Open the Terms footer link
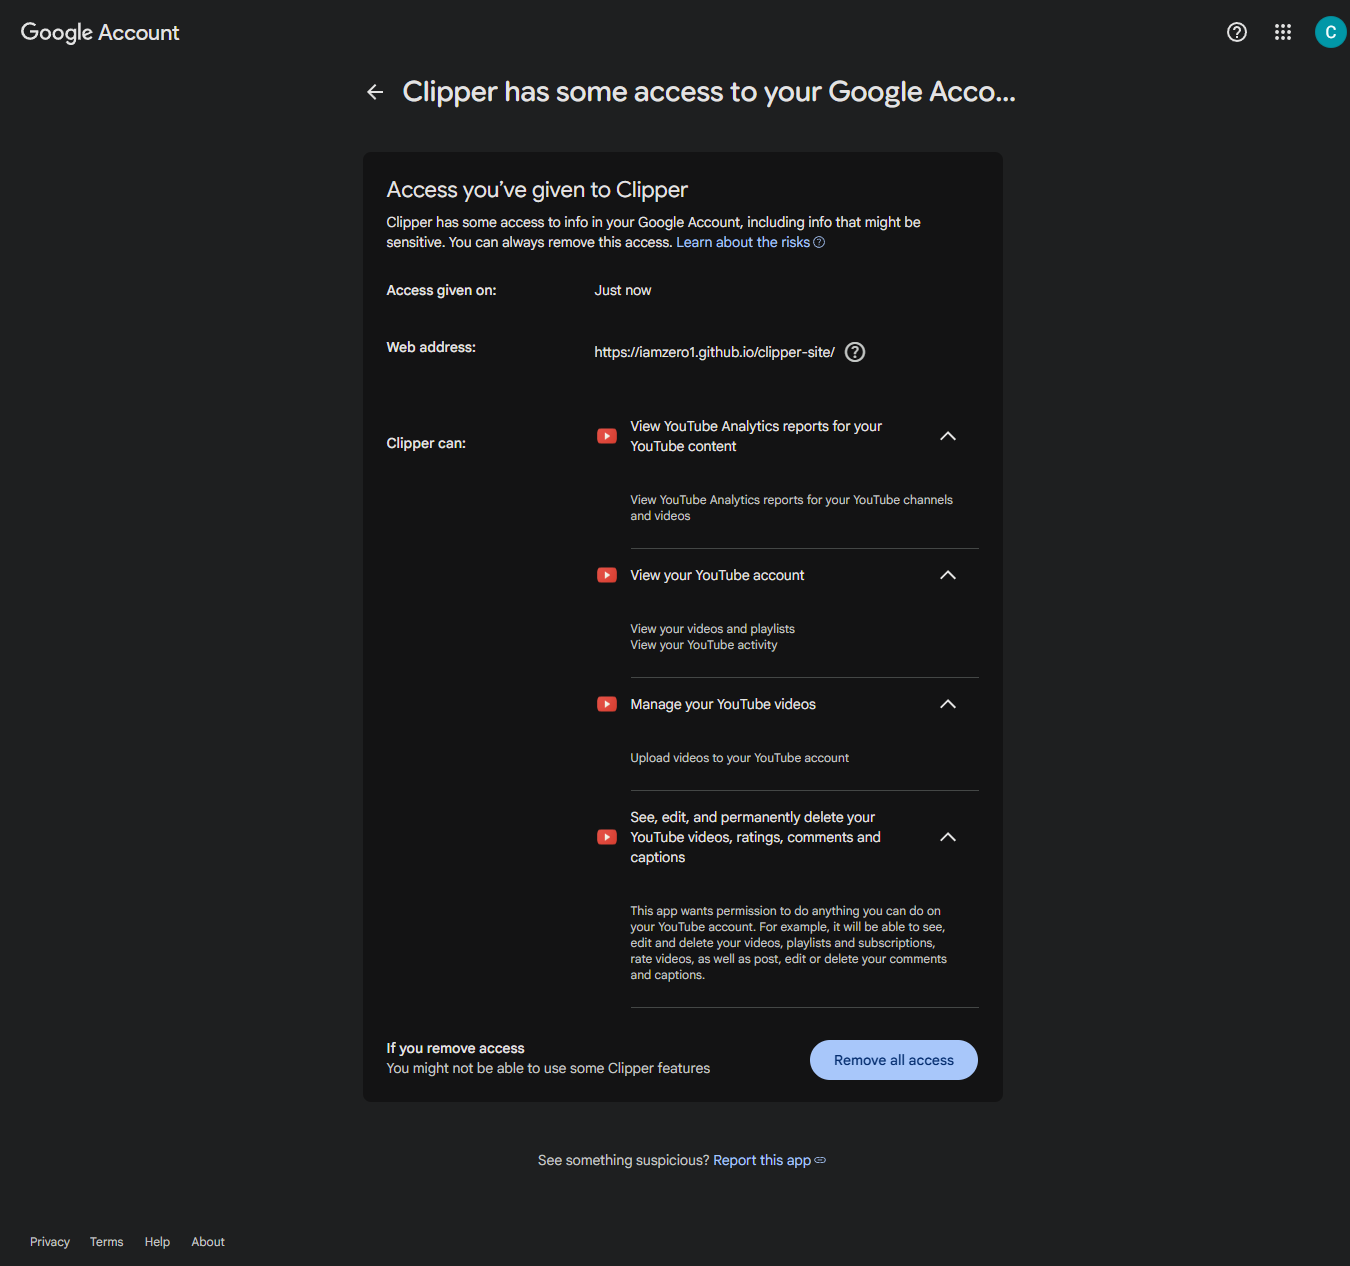 pos(107,1242)
